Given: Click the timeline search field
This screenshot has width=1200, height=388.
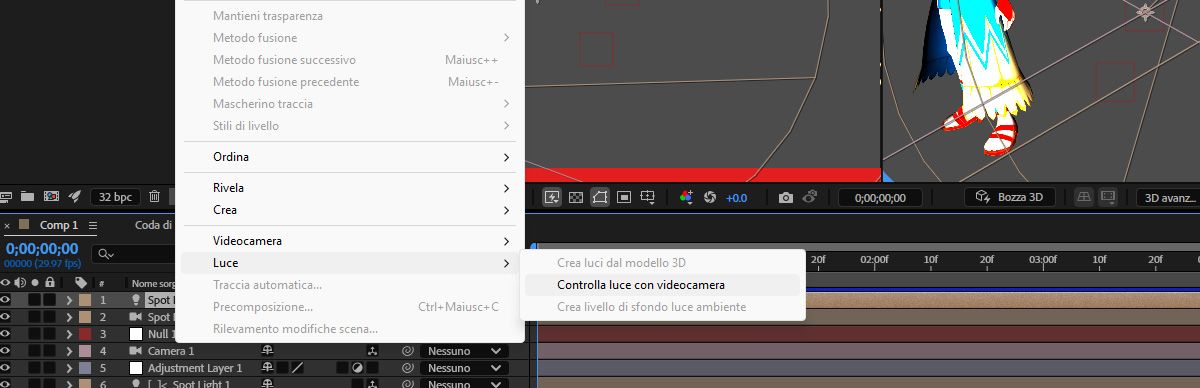Looking at the screenshot, I should (133, 254).
